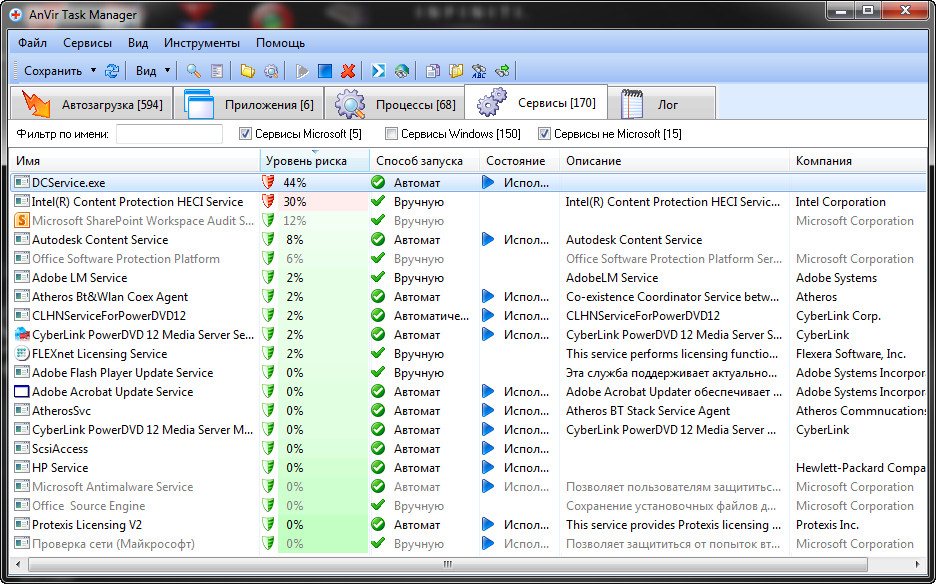Screen dimensions: 936x584
Task: Click the yellow folder icon in toolbar
Action: coord(247,71)
